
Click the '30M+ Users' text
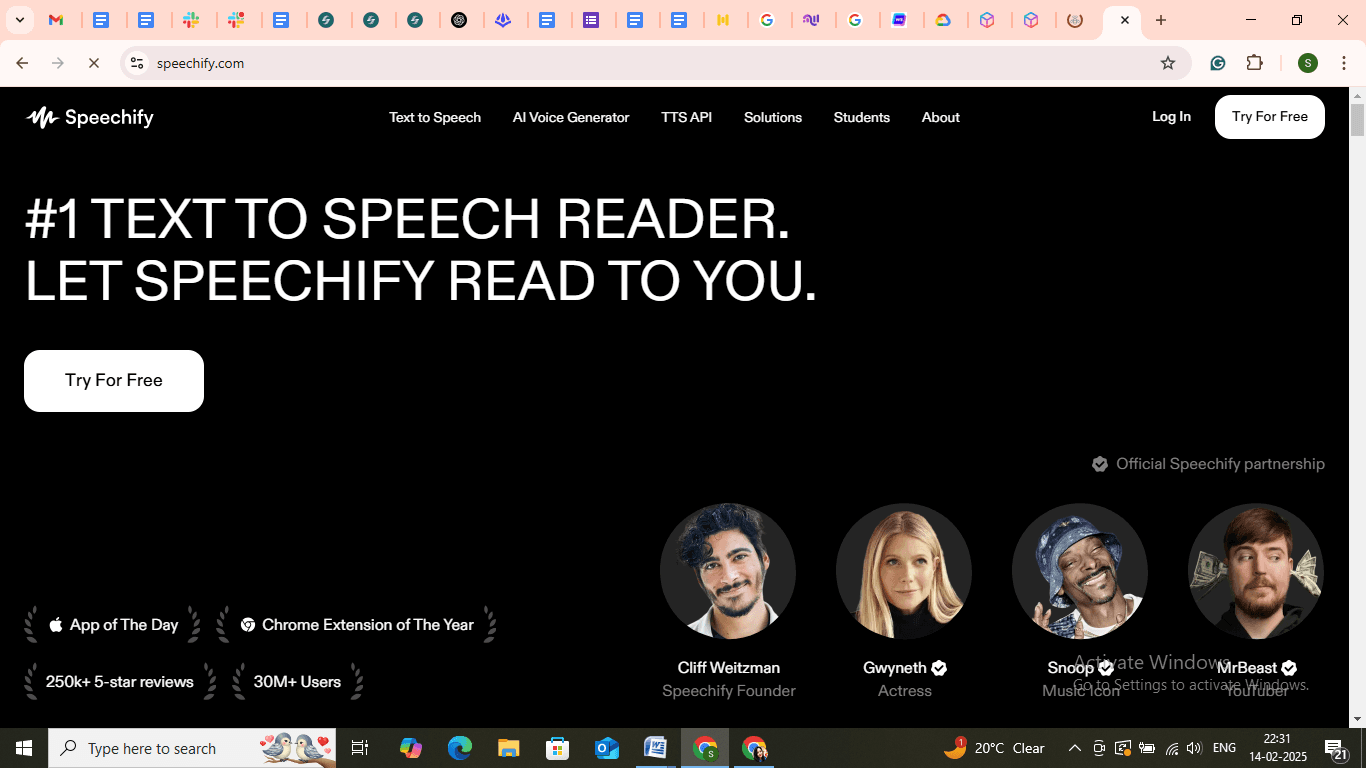pos(297,682)
